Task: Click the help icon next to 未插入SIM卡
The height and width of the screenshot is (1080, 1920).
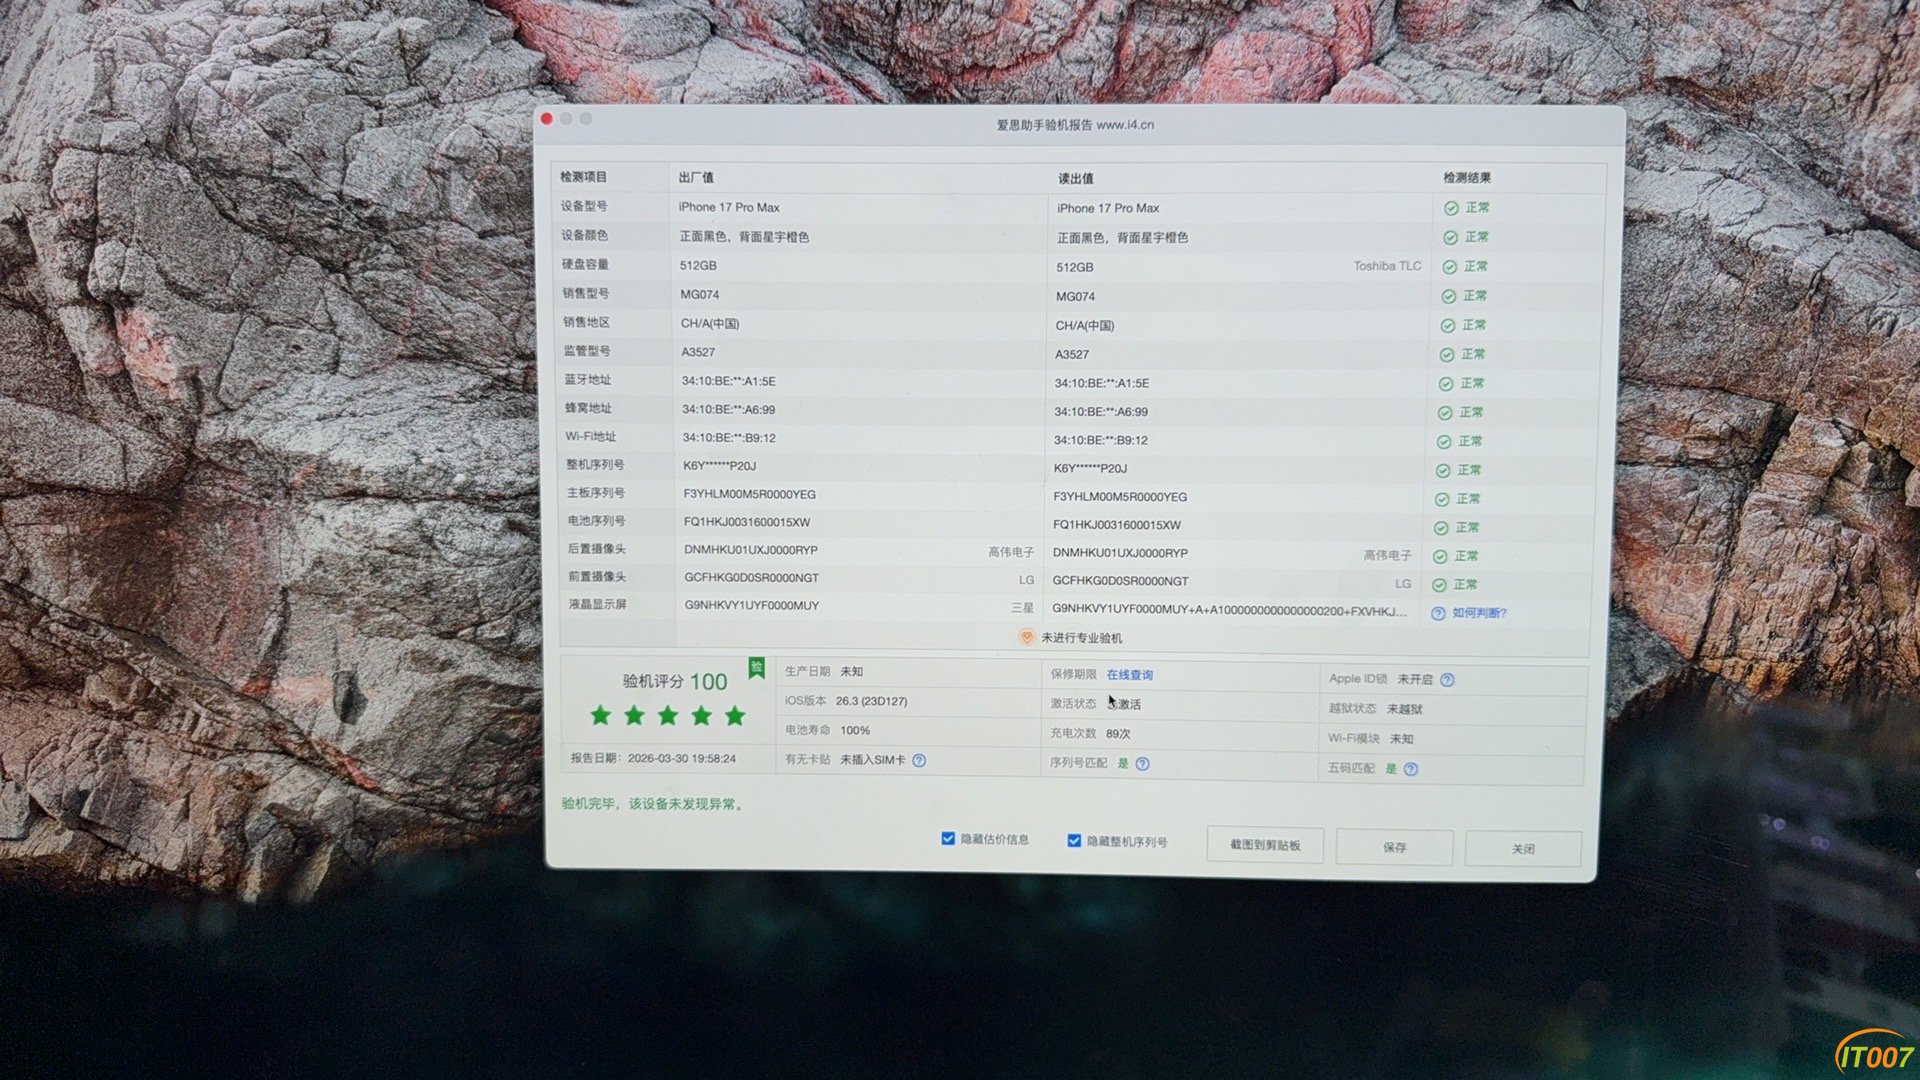Action: 919,761
